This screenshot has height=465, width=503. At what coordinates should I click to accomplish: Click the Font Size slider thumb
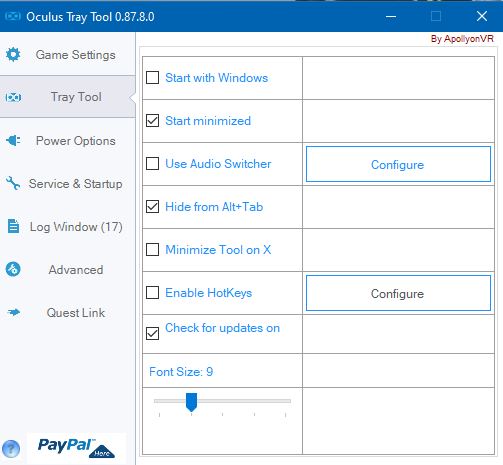pos(191,402)
